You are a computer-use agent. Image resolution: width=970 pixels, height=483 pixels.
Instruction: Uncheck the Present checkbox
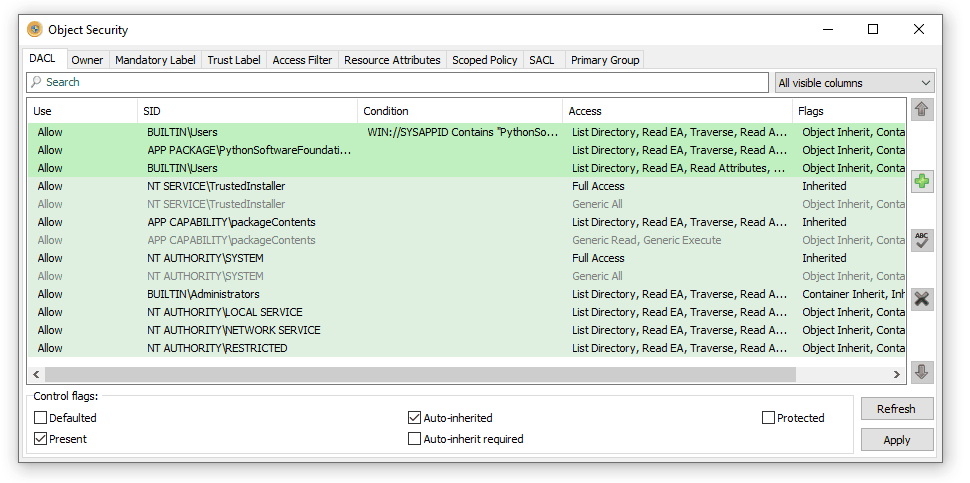(40, 438)
